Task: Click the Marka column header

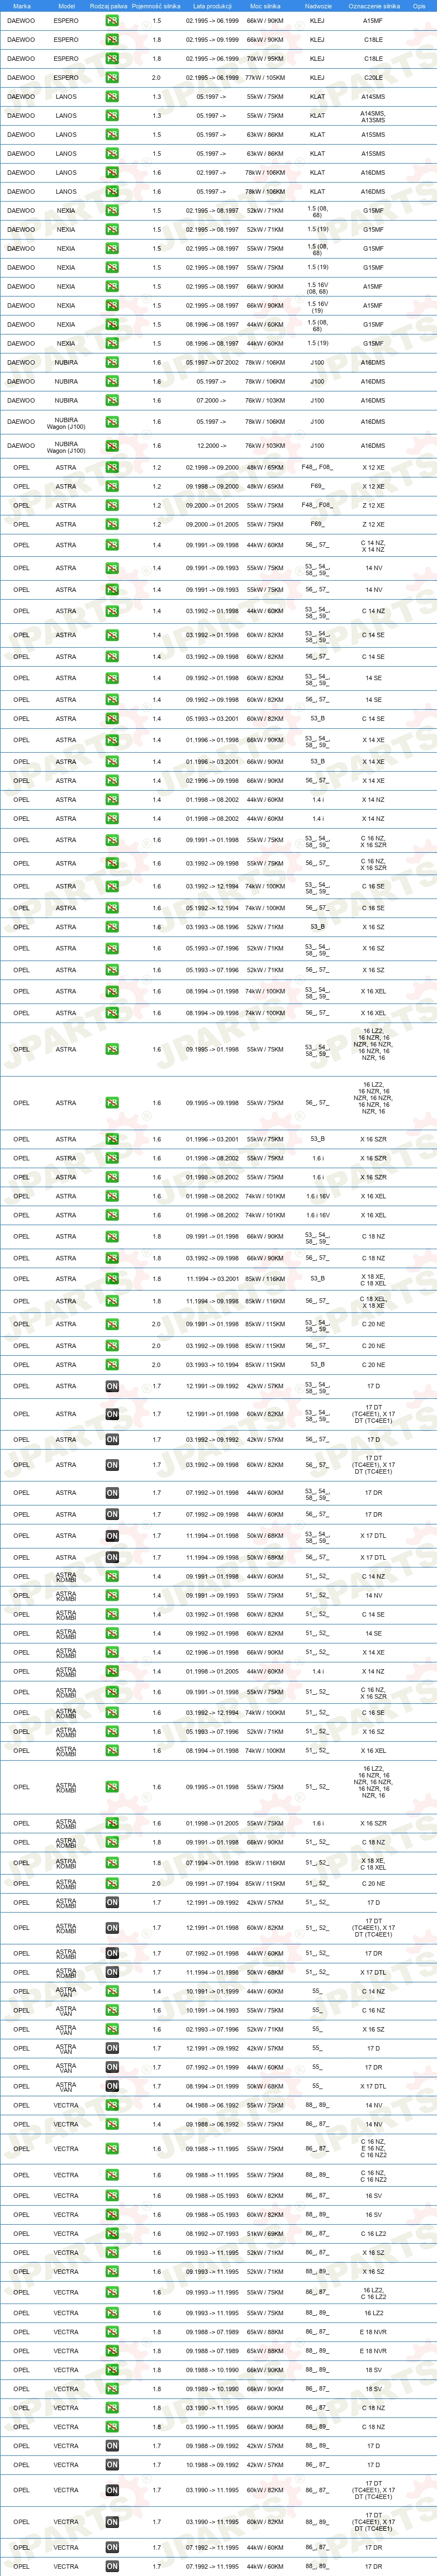Action: [x=21, y=6]
